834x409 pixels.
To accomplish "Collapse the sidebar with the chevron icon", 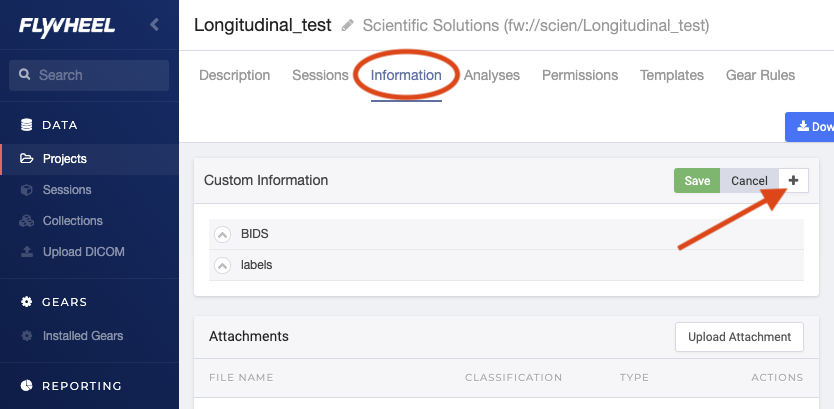I will click(154, 24).
